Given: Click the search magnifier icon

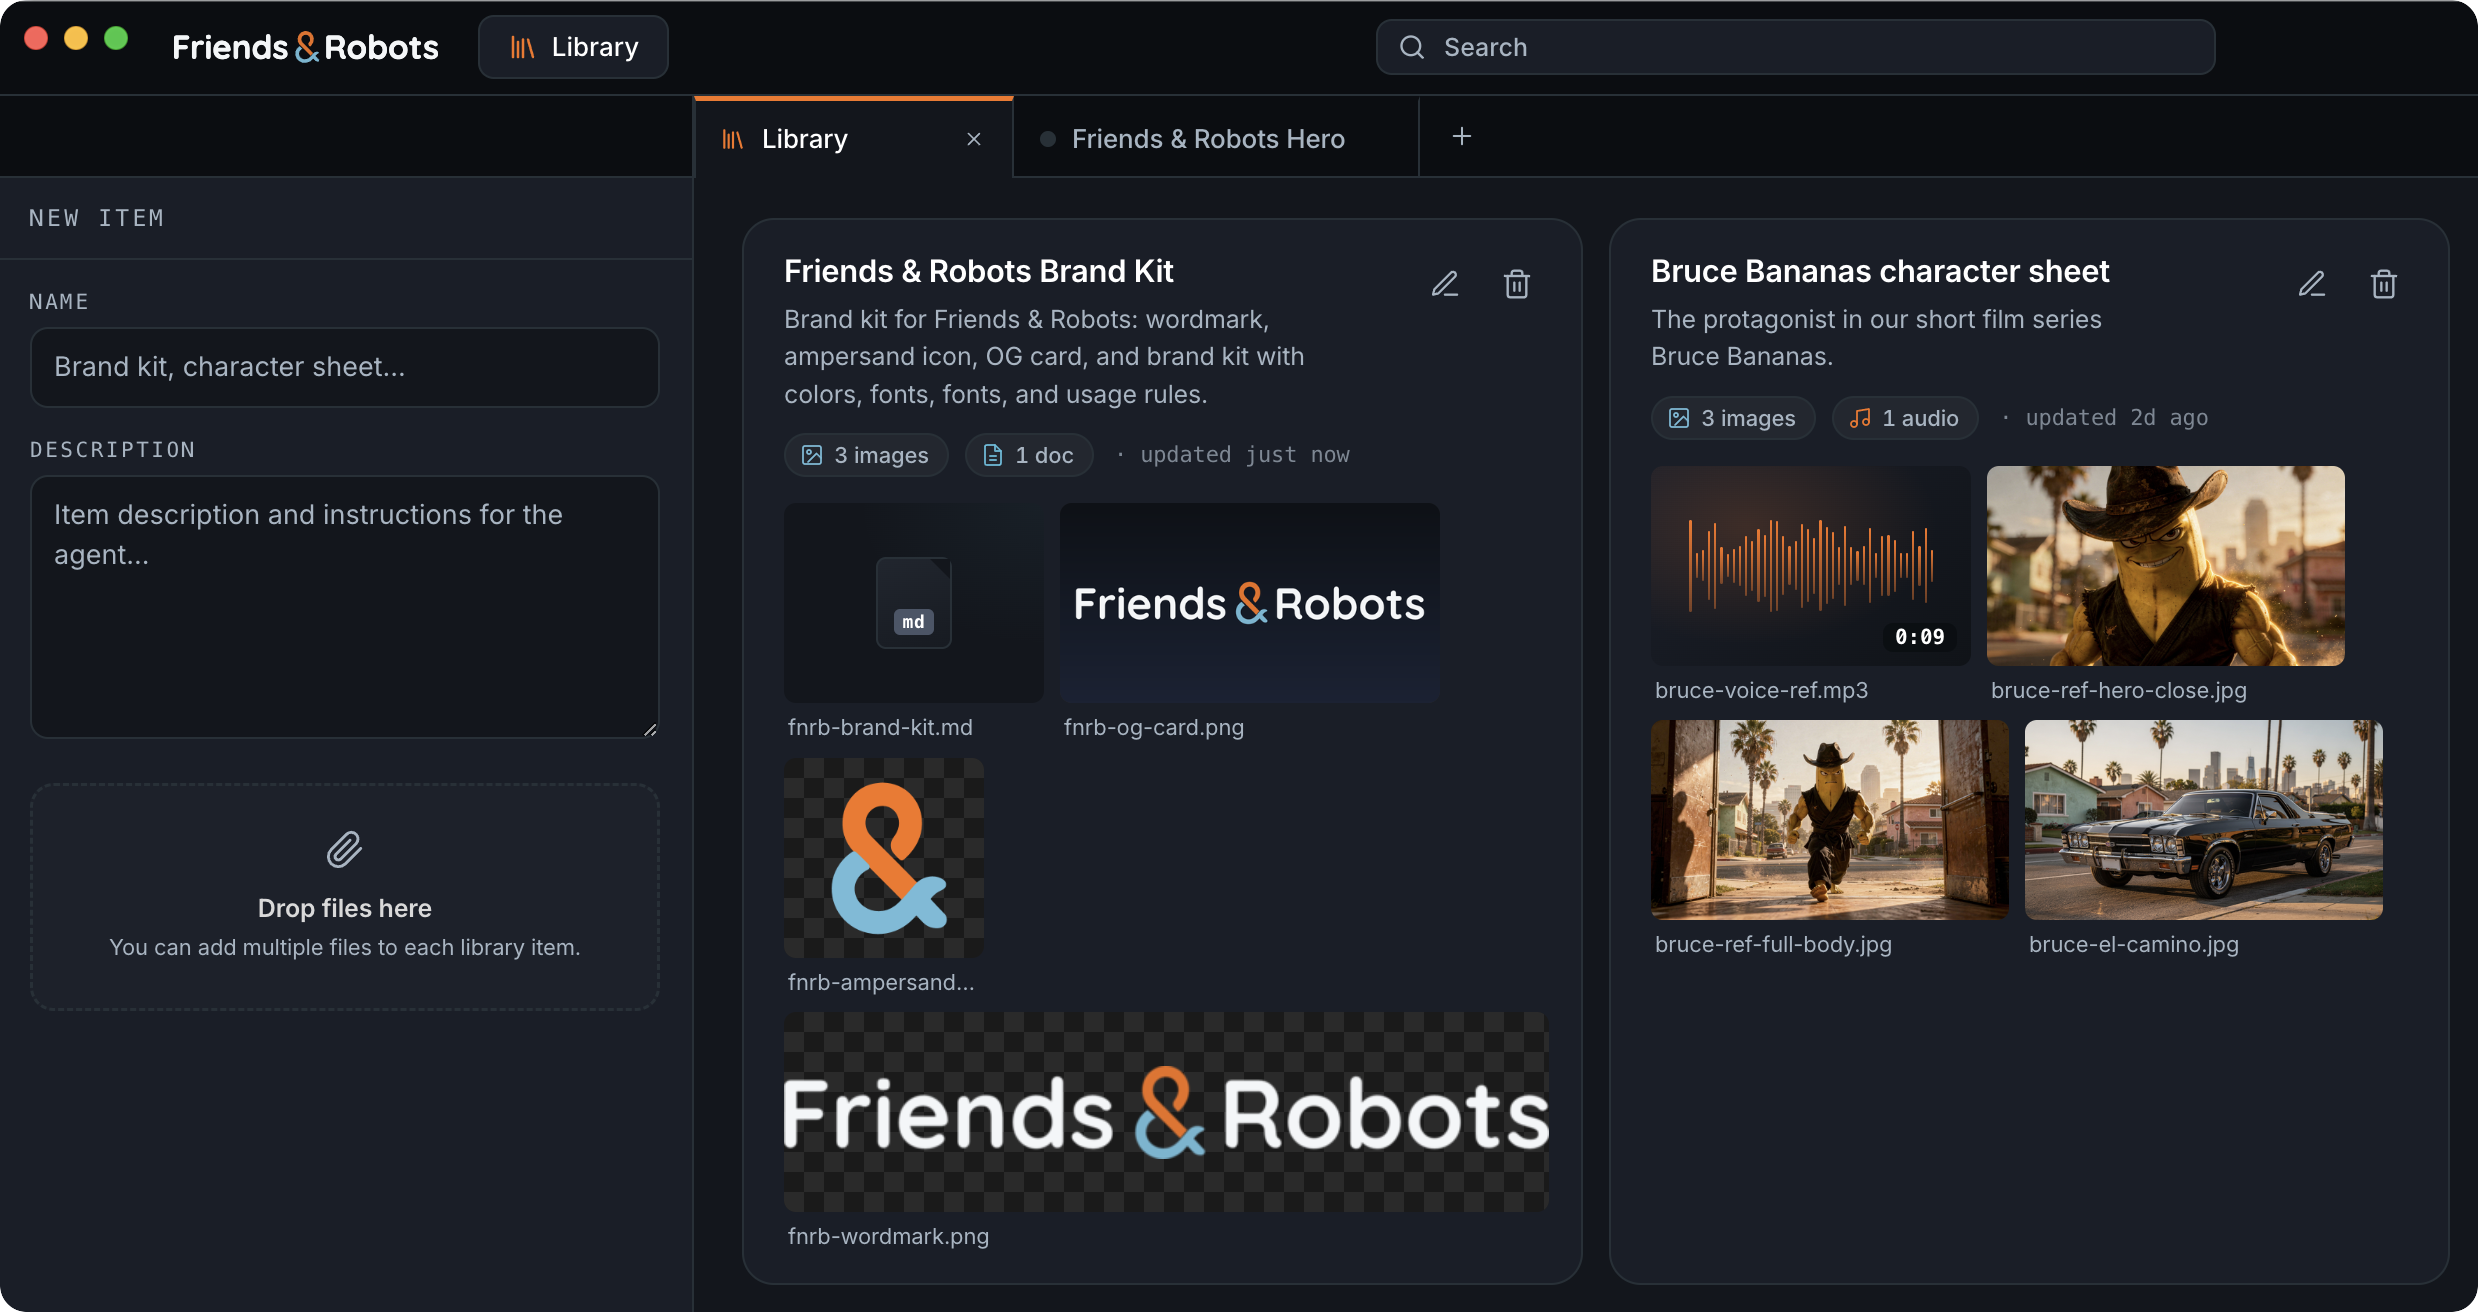Looking at the screenshot, I should pyautogui.click(x=1412, y=47).
